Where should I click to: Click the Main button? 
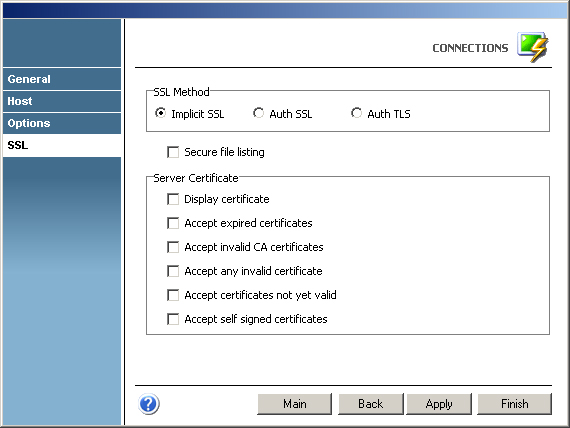click(294, 404)
